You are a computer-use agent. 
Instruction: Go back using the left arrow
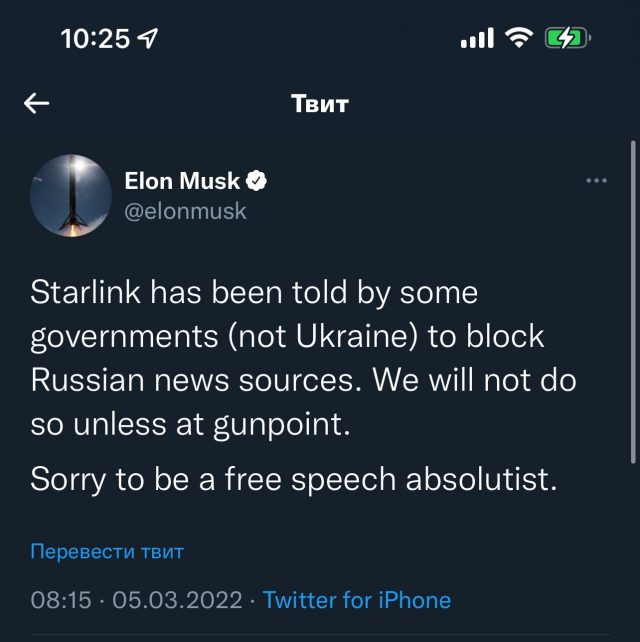point(37,104)
